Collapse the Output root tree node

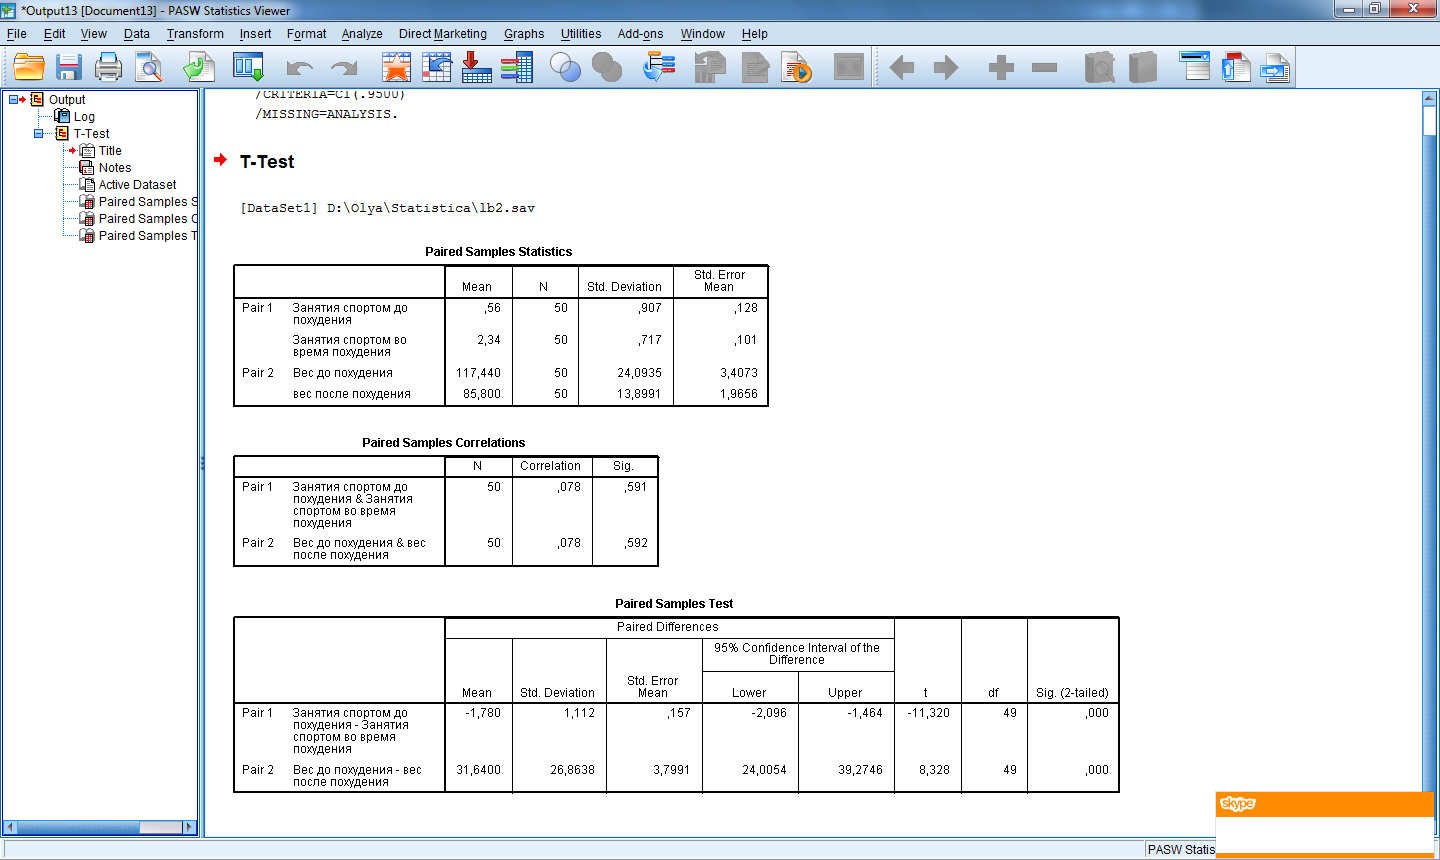[14, 99]
